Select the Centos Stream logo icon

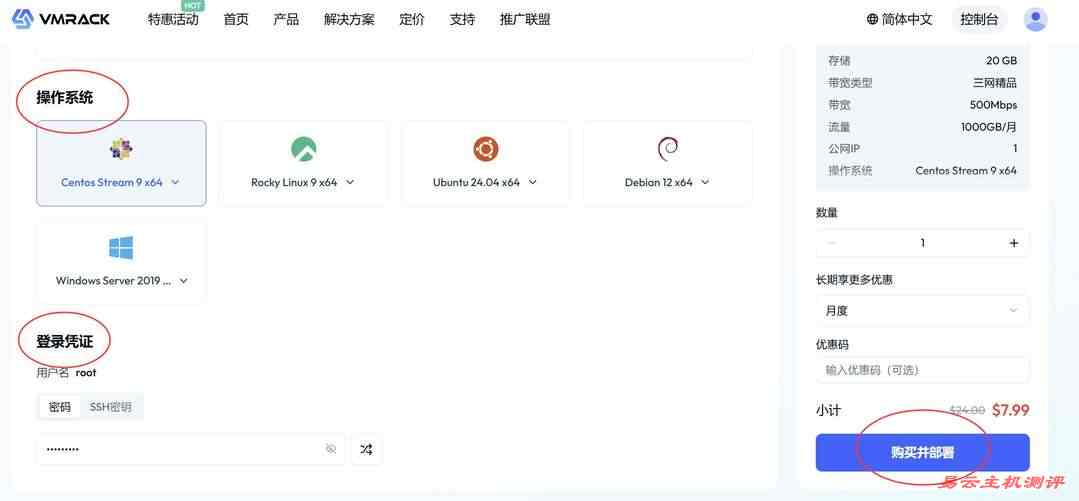pyautogui.click(x=121, y=149)
